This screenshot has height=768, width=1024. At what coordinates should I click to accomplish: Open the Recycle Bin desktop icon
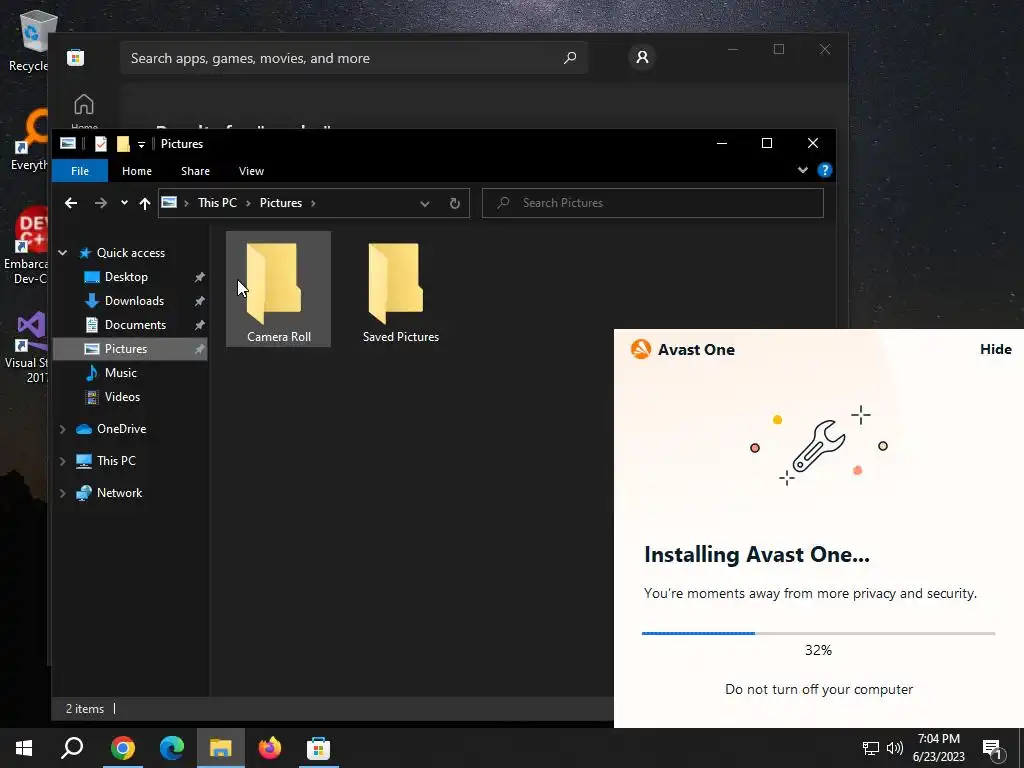tap(29, 41)
